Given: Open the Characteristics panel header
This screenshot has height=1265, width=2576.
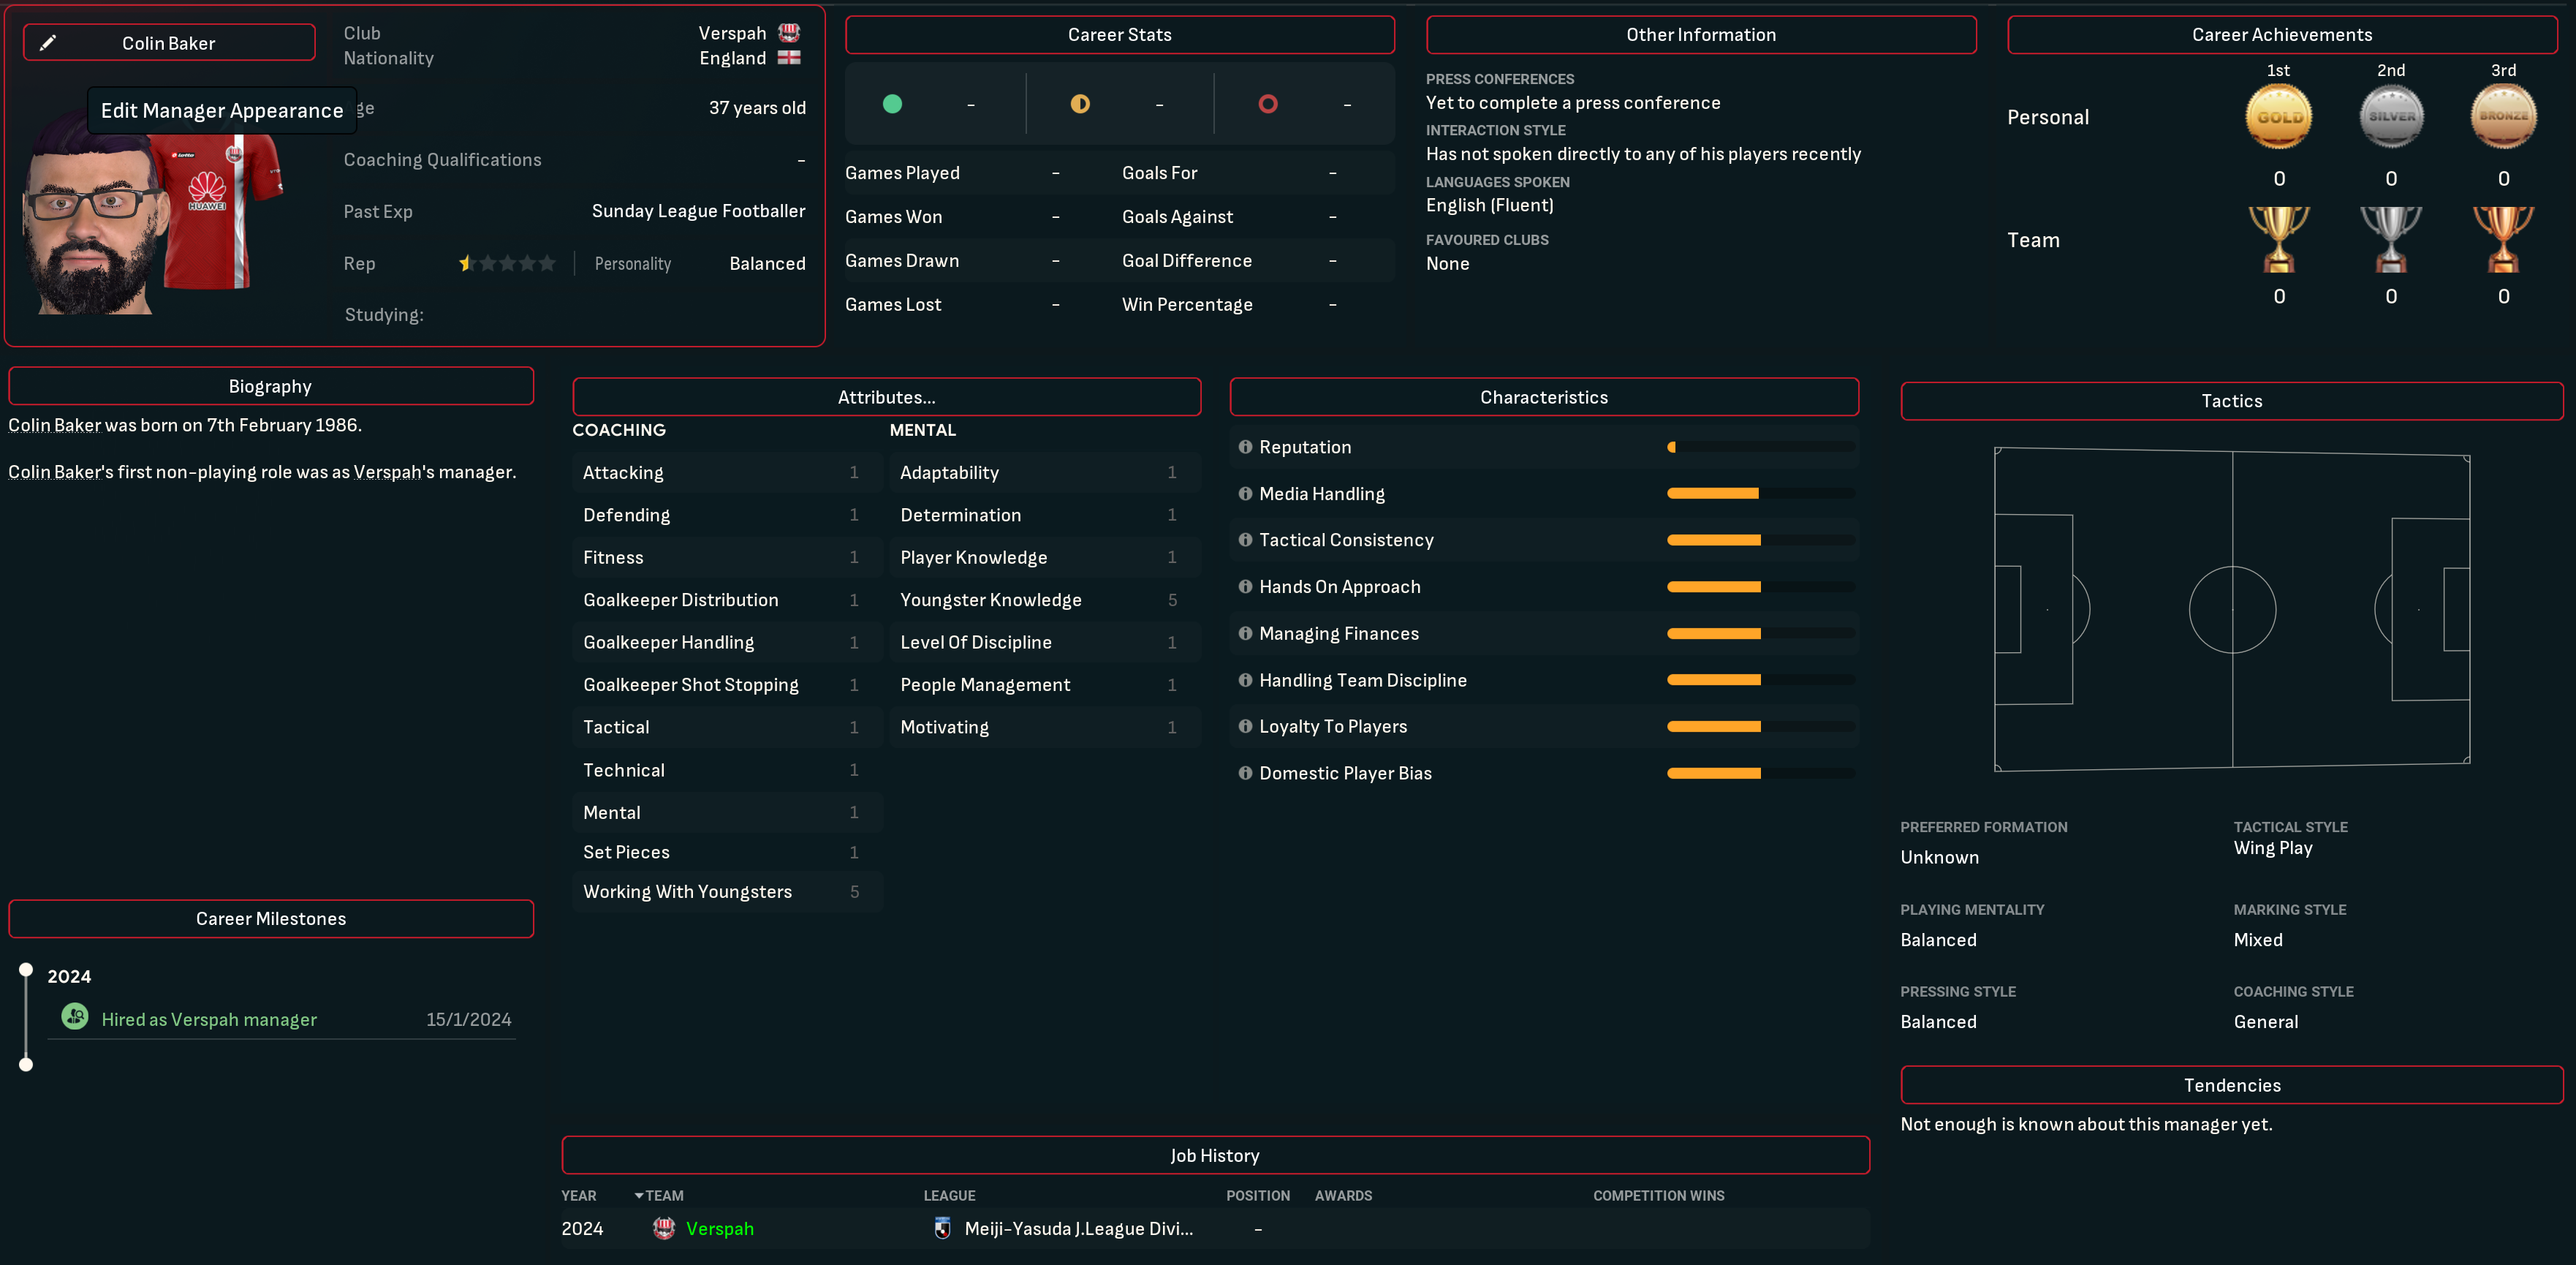Looking at the screenshot, I should pyautogui.click(x=1543, y=397).
